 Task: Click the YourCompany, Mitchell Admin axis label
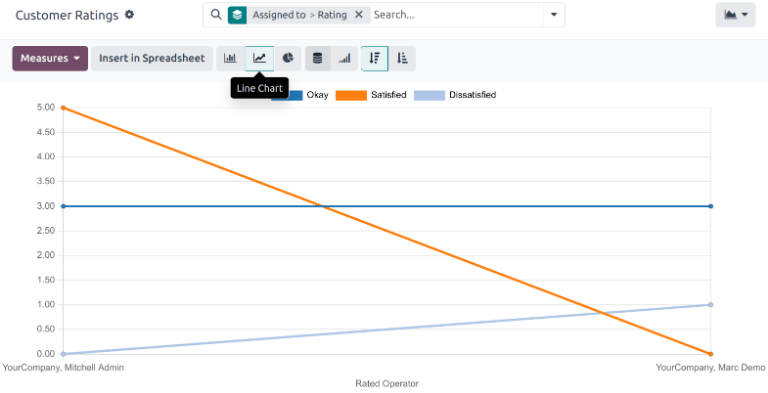click(x=63, y=368)
